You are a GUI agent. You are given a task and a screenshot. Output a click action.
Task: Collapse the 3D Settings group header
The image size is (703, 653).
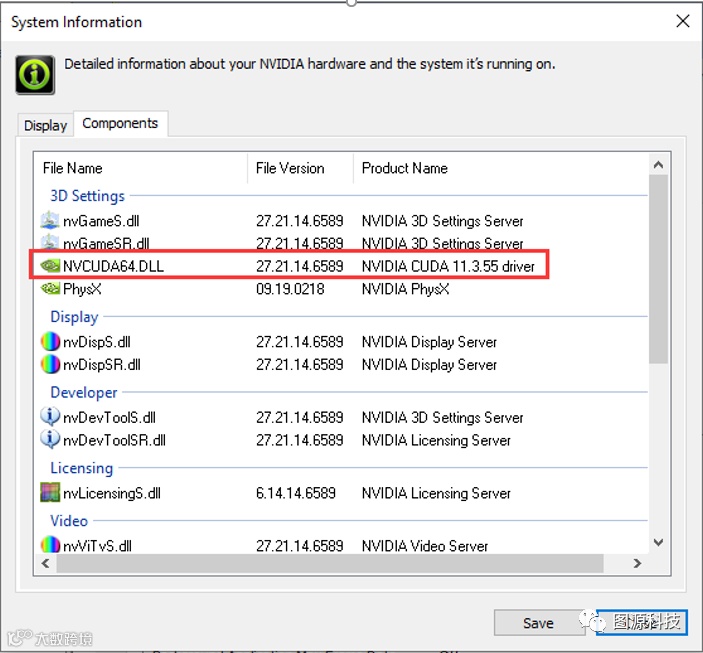87,196
